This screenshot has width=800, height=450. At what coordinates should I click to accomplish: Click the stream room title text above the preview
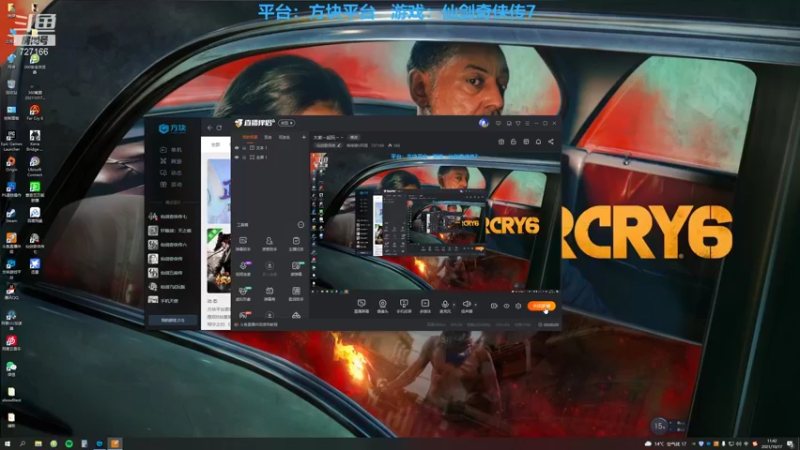[328, 137]
